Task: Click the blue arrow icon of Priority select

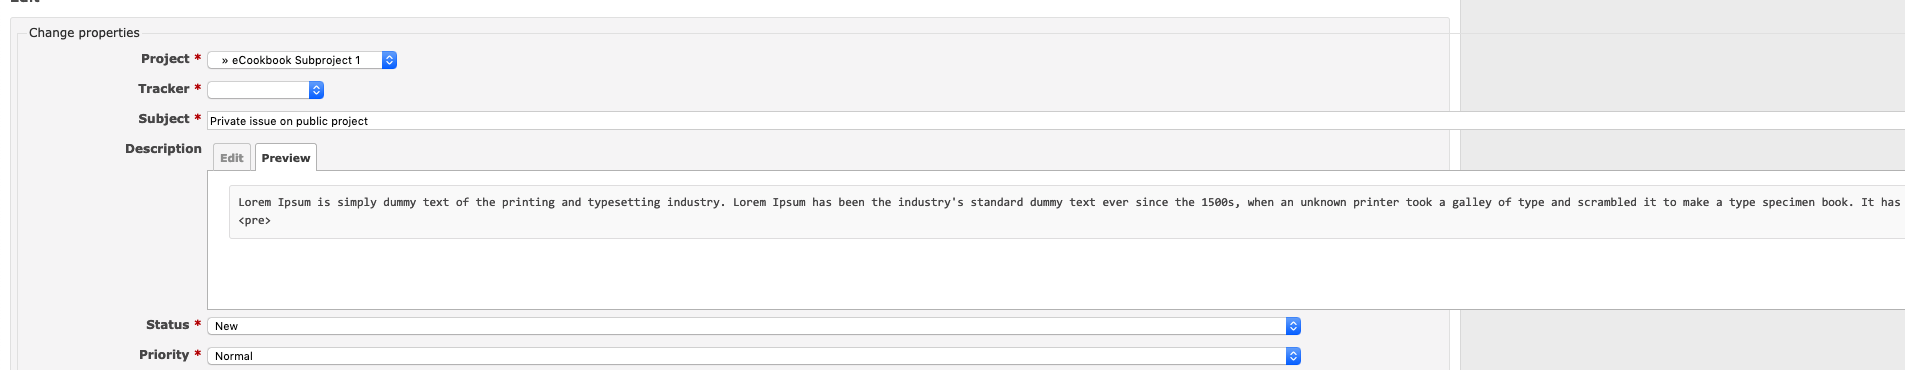Action: tap(1293, 356)
